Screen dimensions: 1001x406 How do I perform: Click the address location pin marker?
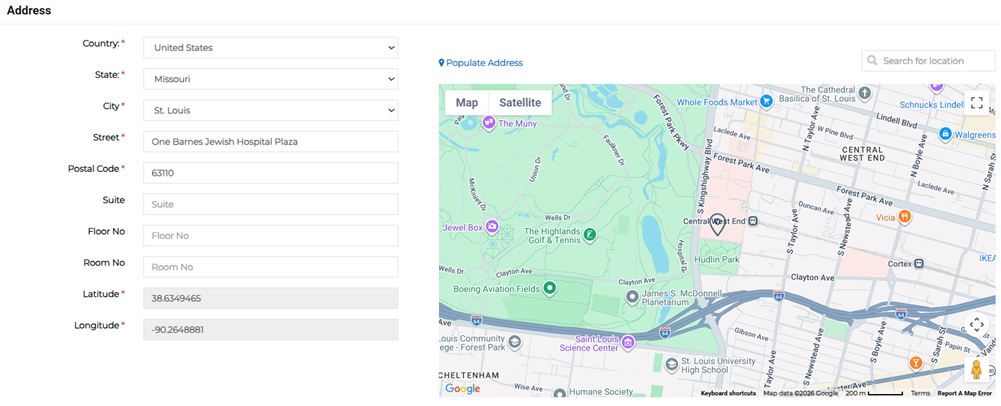click(x=718, y=225)
